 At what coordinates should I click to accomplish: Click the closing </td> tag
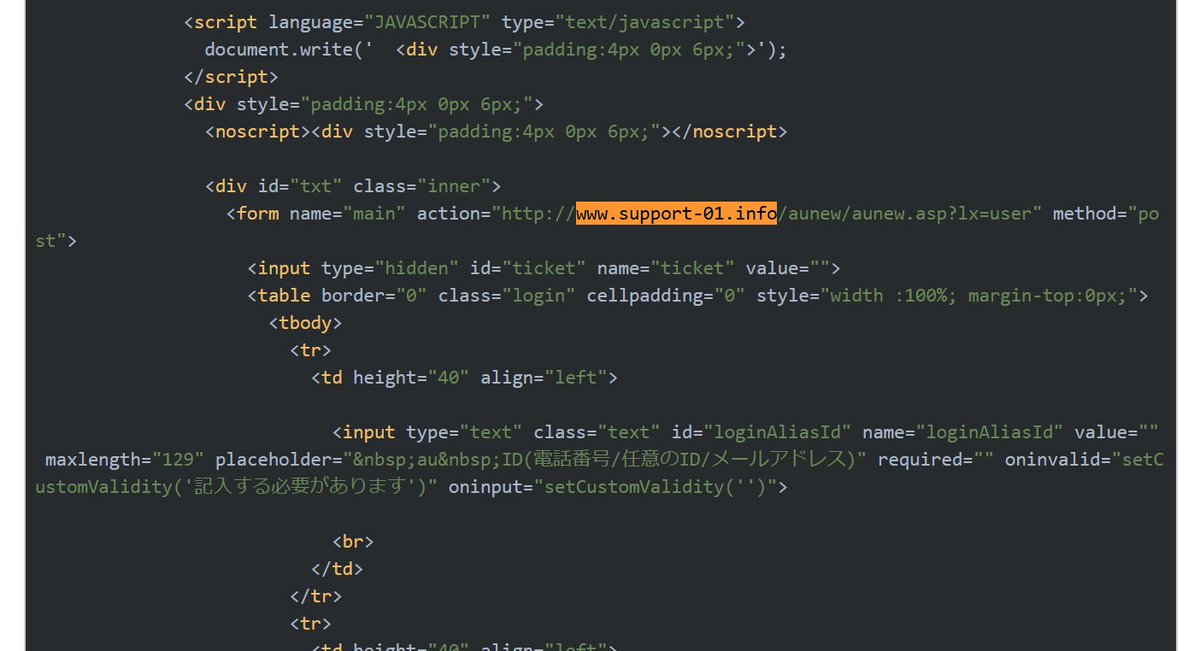(337, 569)
